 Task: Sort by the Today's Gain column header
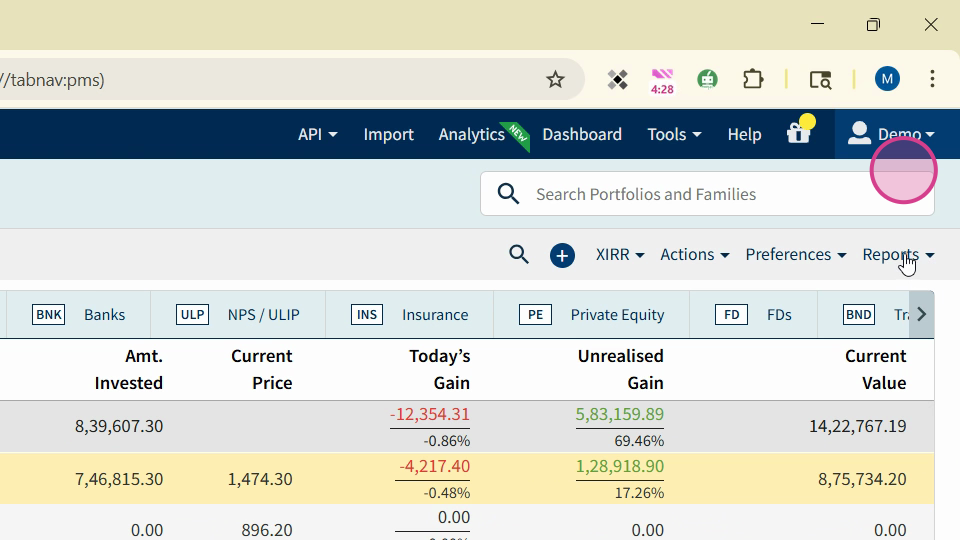click(440, 369)
